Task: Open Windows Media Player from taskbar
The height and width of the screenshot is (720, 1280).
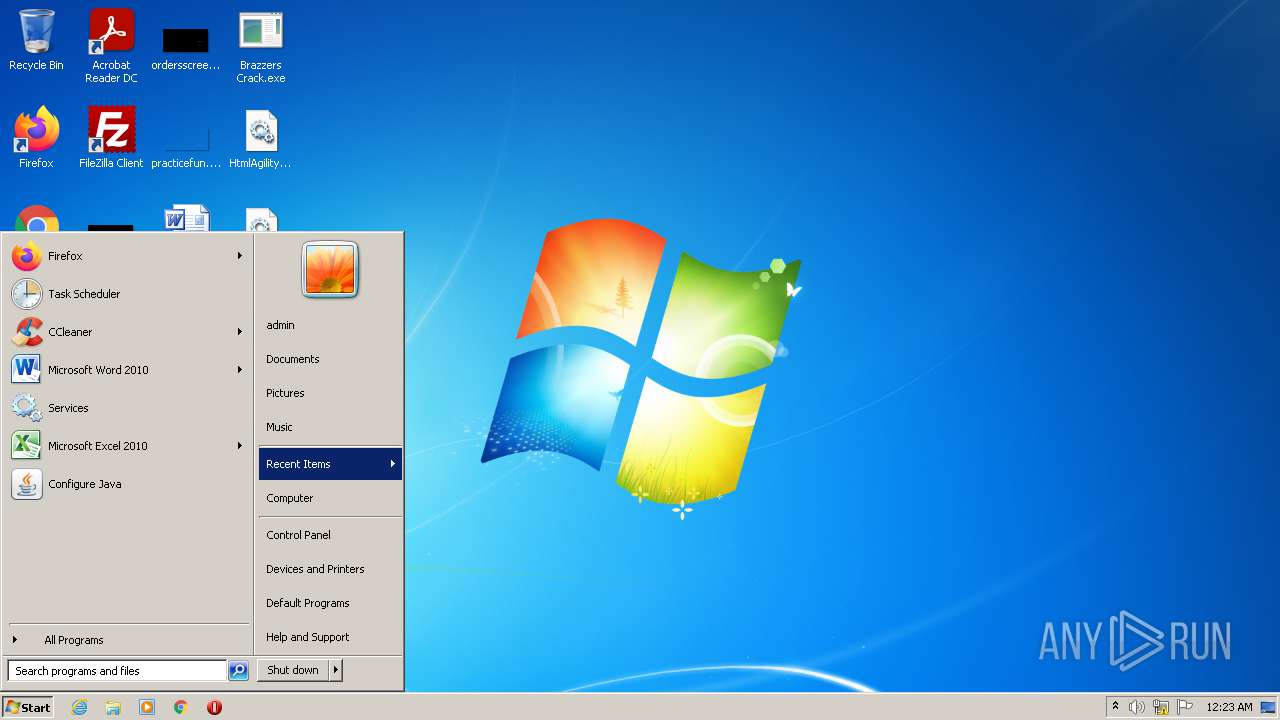Action: 147,707
